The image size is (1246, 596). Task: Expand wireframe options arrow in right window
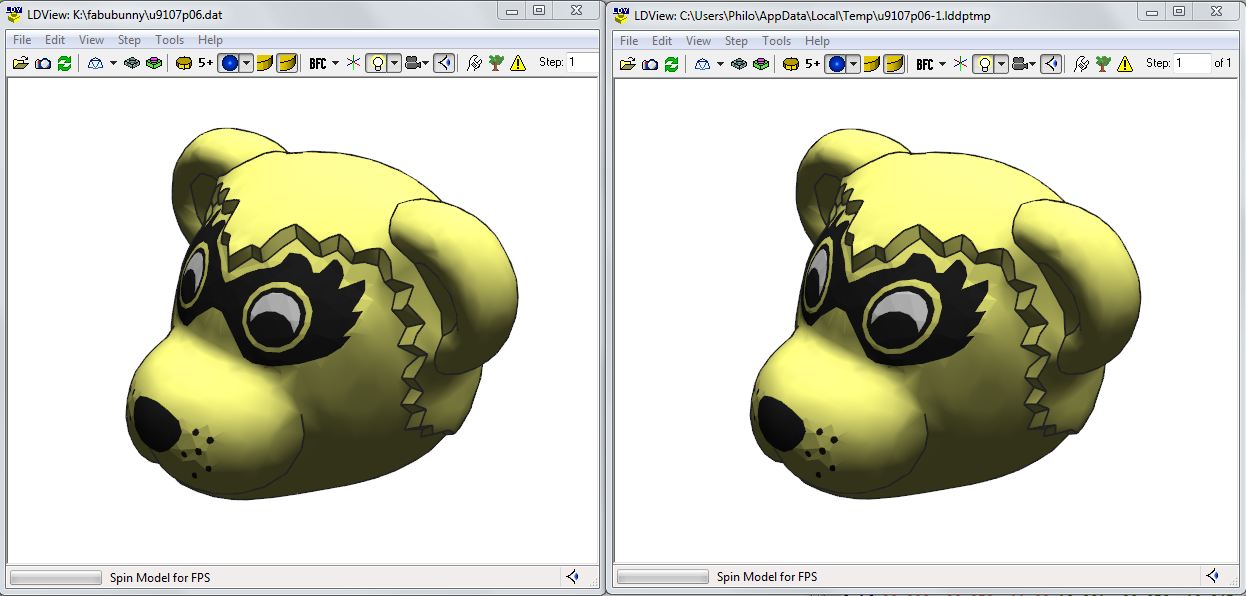click(720, 64)
